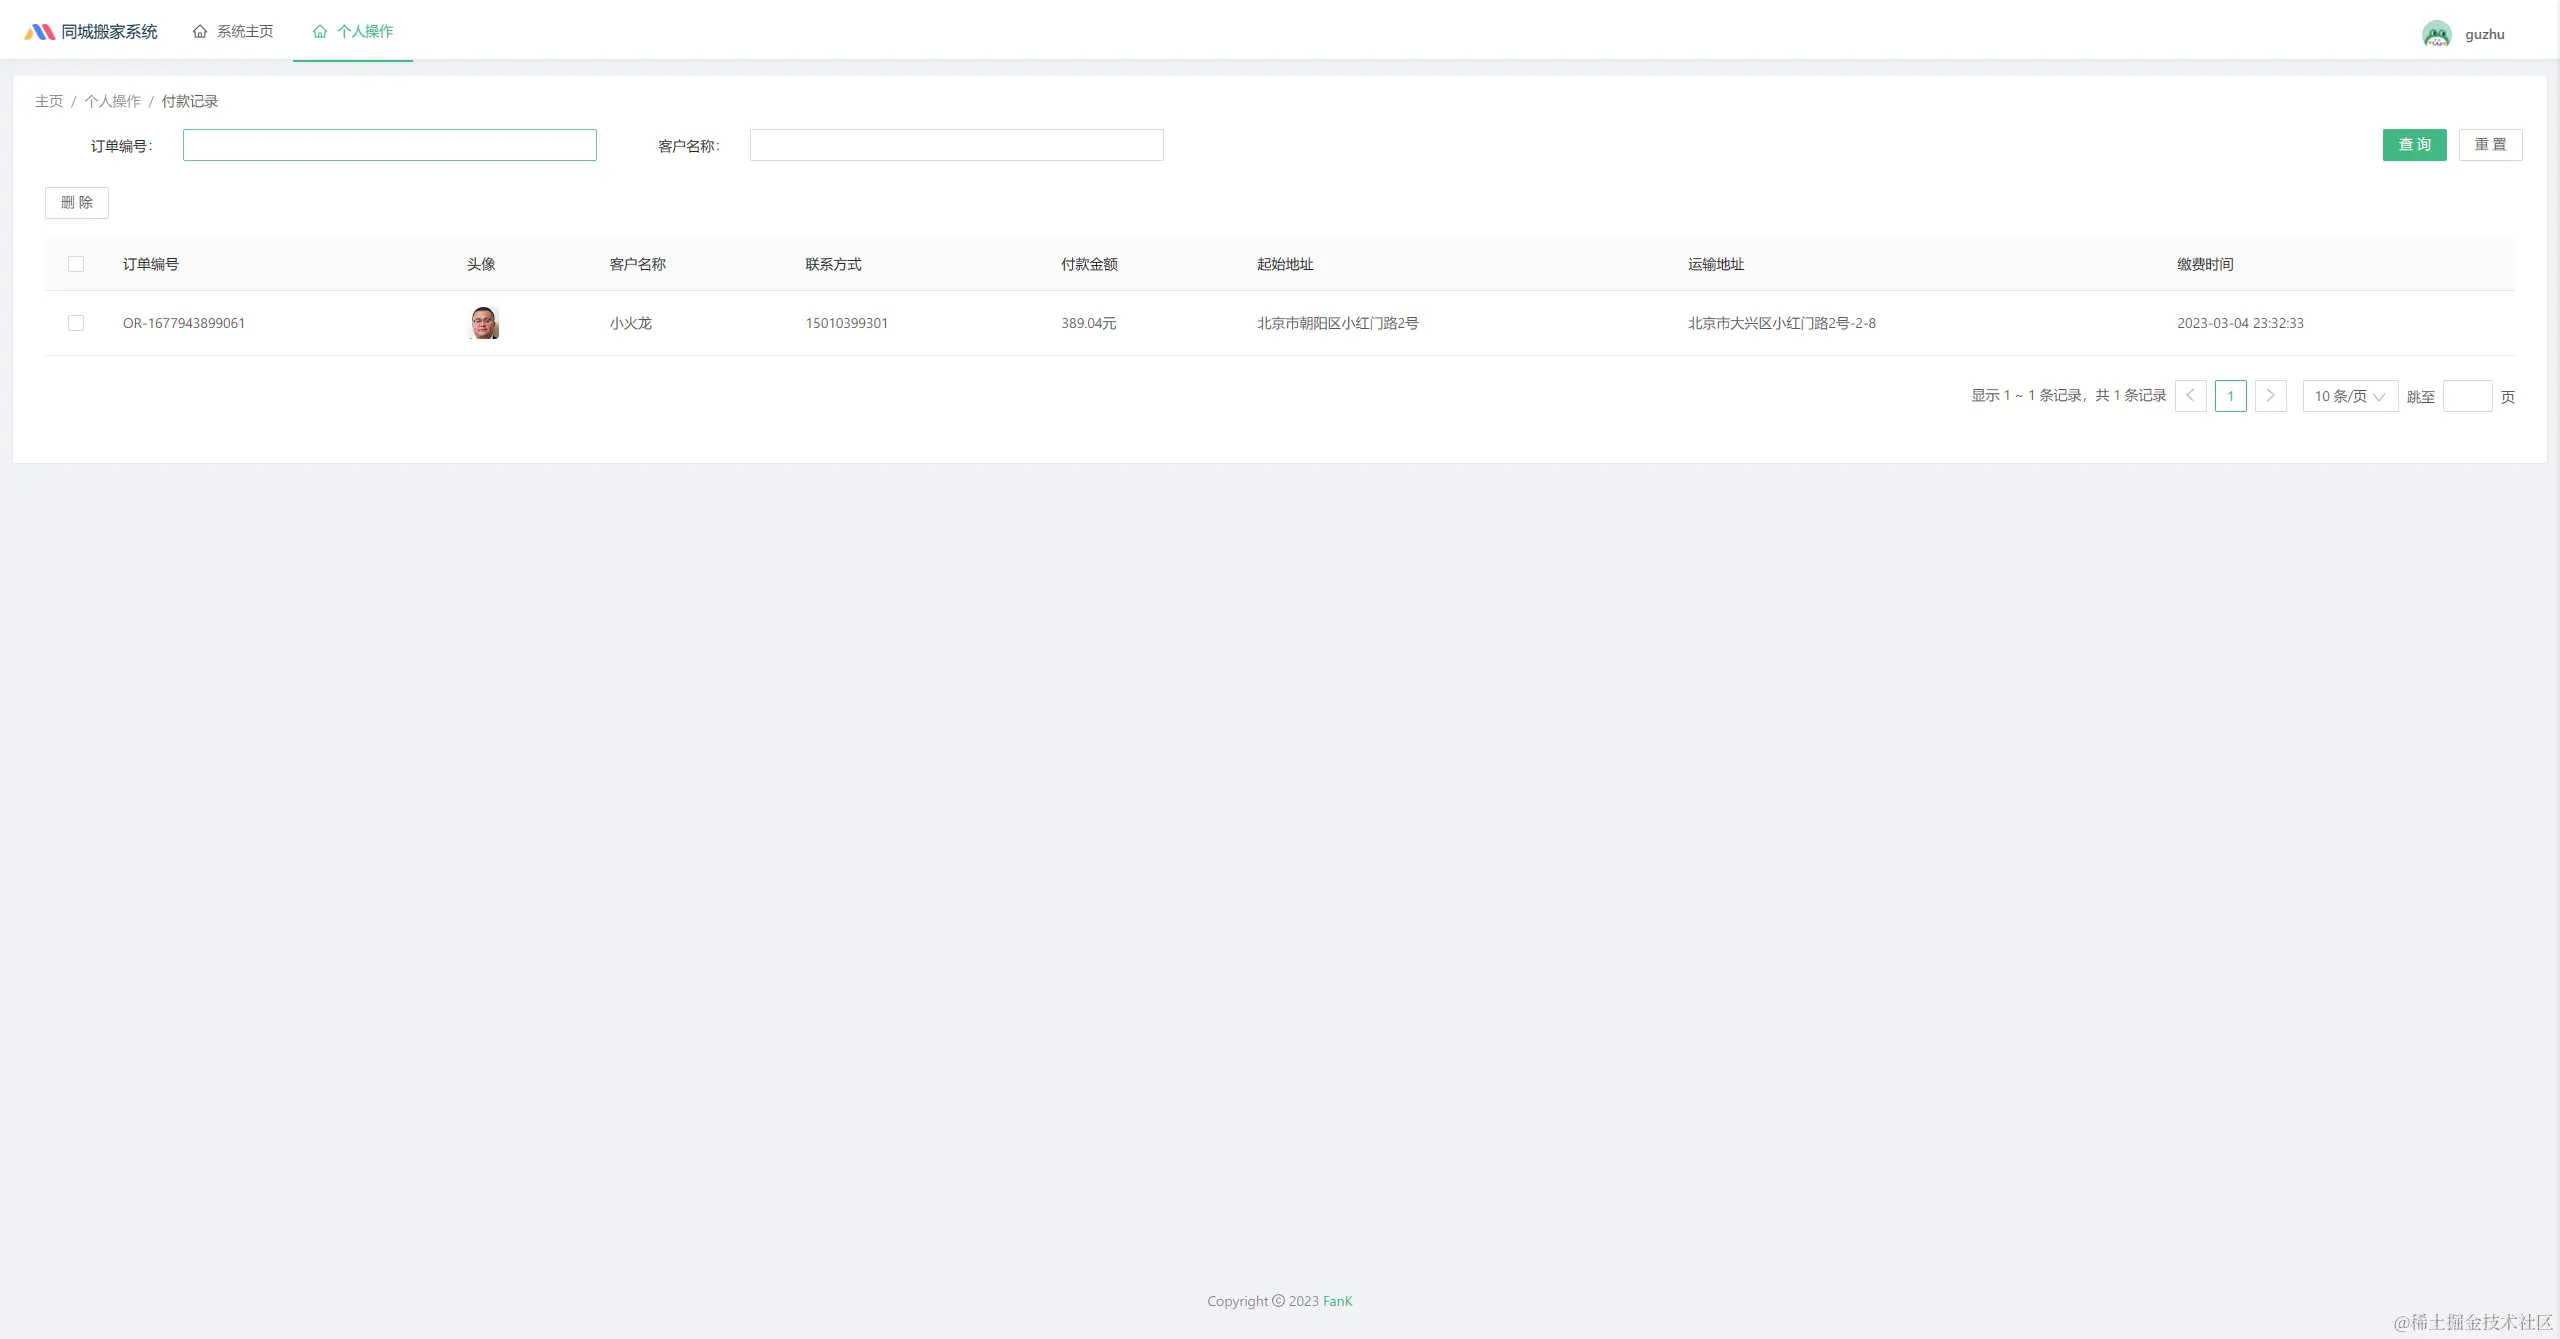The image size is (2560, 1339).
Task: Focus the 订单编号 input field
Action: tap(390, 145)
